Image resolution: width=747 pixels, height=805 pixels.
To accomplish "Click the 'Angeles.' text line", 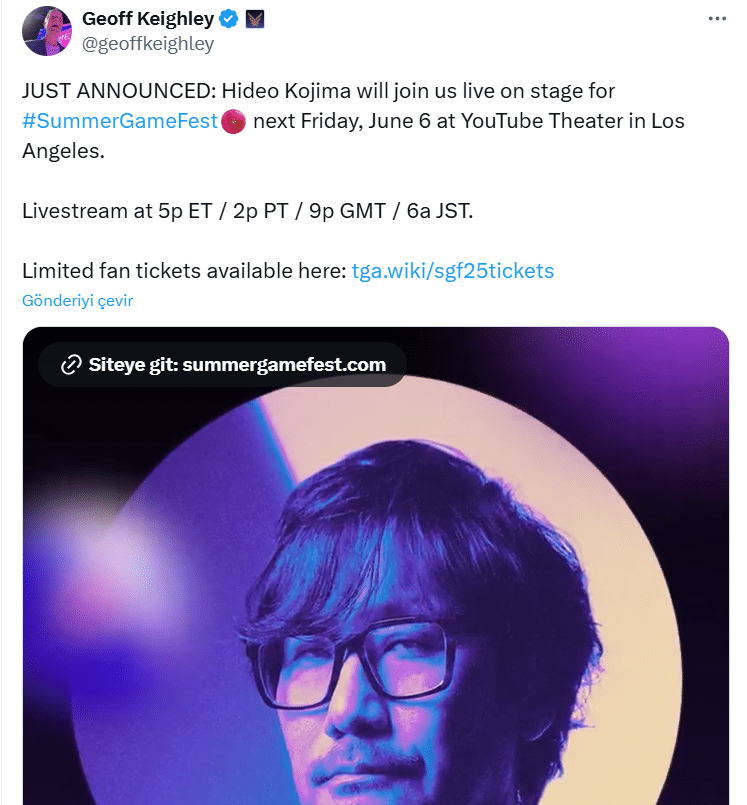I will (x=62, y=151).
